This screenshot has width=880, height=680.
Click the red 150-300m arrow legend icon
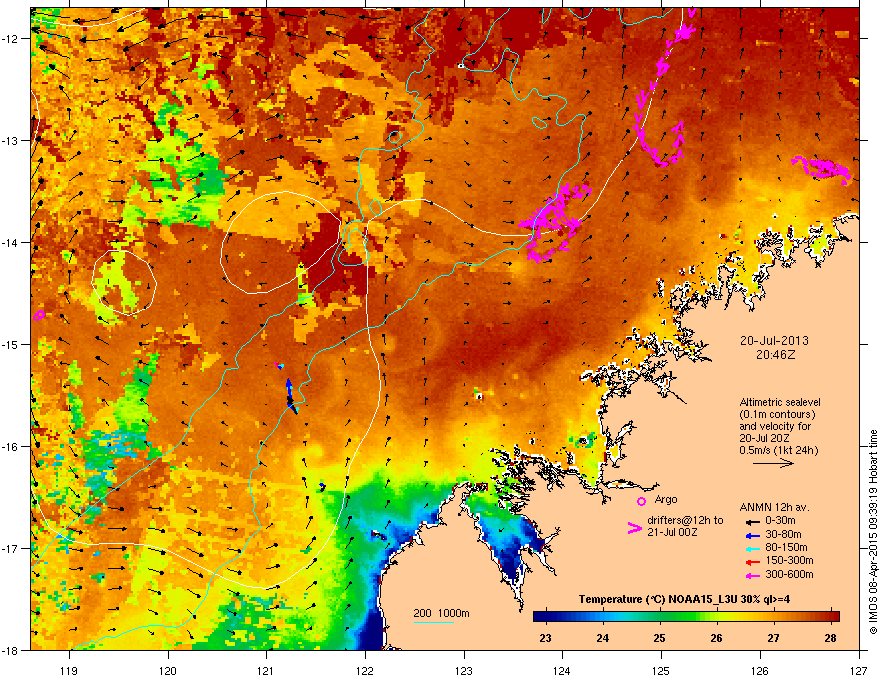(x=752, y=562)
